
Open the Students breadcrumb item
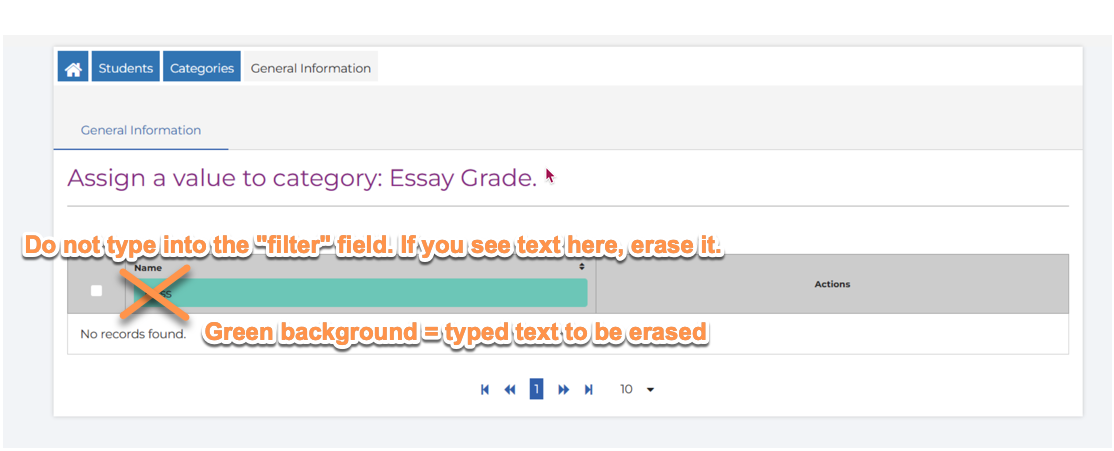[125, 67]
